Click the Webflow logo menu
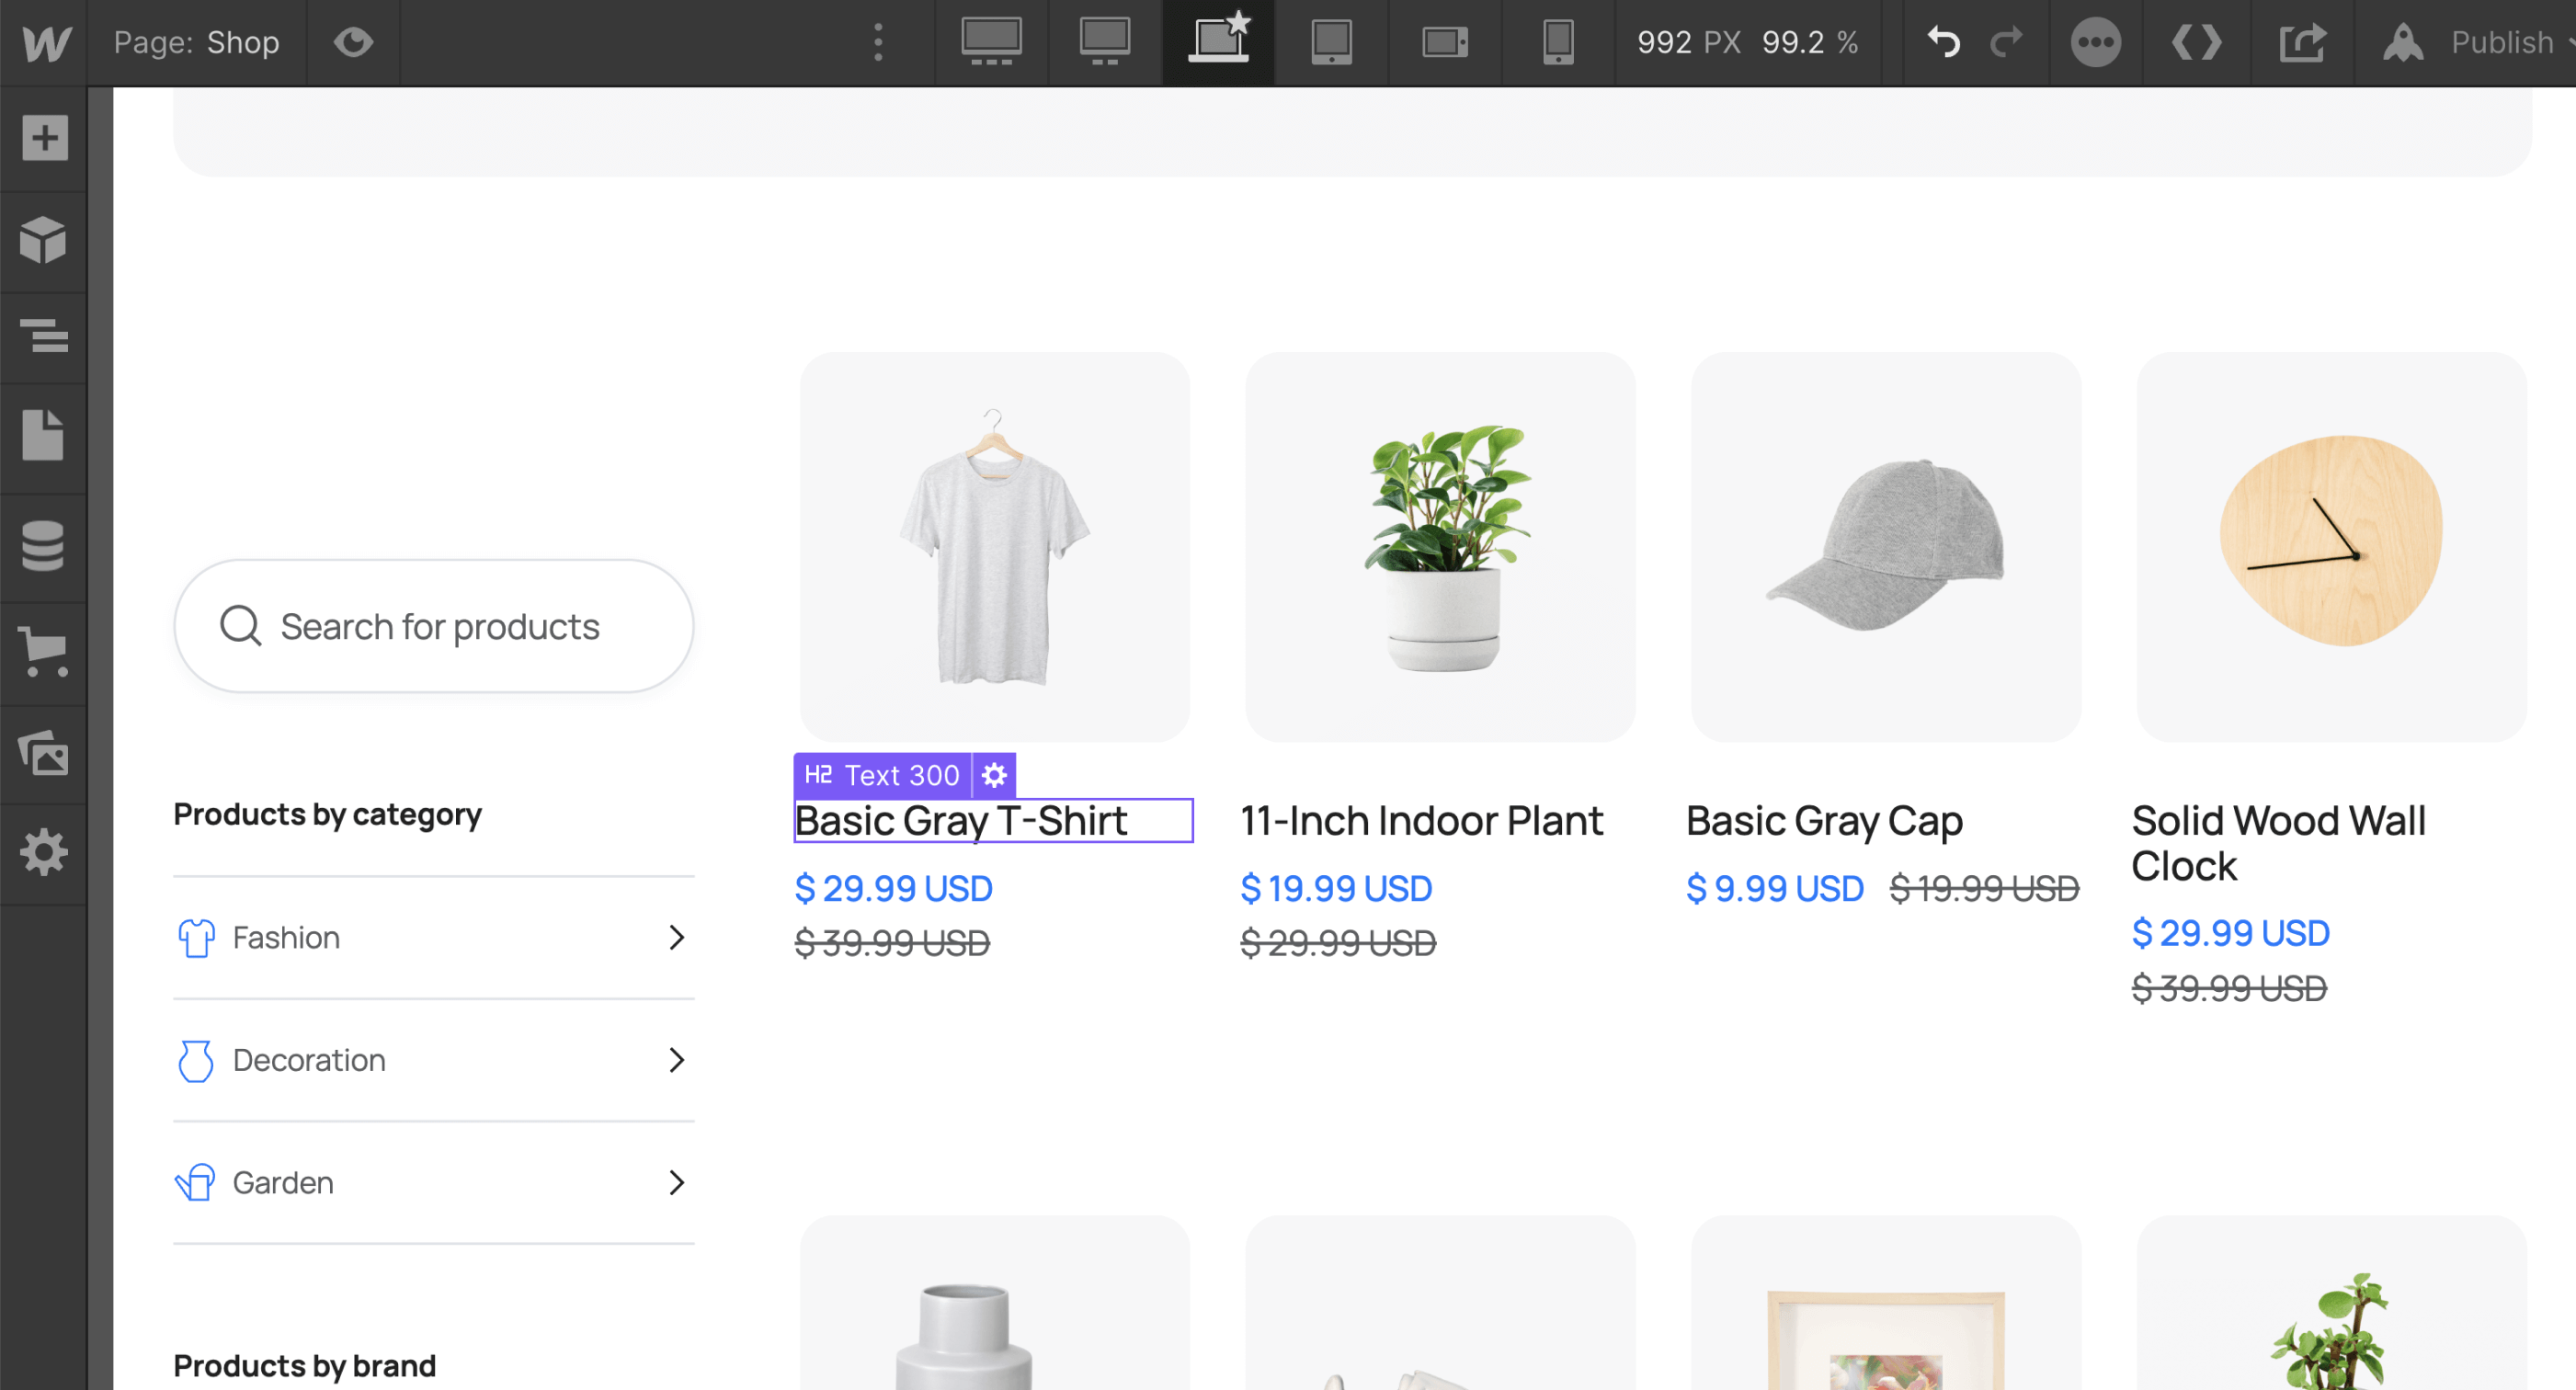This screenshot has height=1390, width=2576. (45, 42)
